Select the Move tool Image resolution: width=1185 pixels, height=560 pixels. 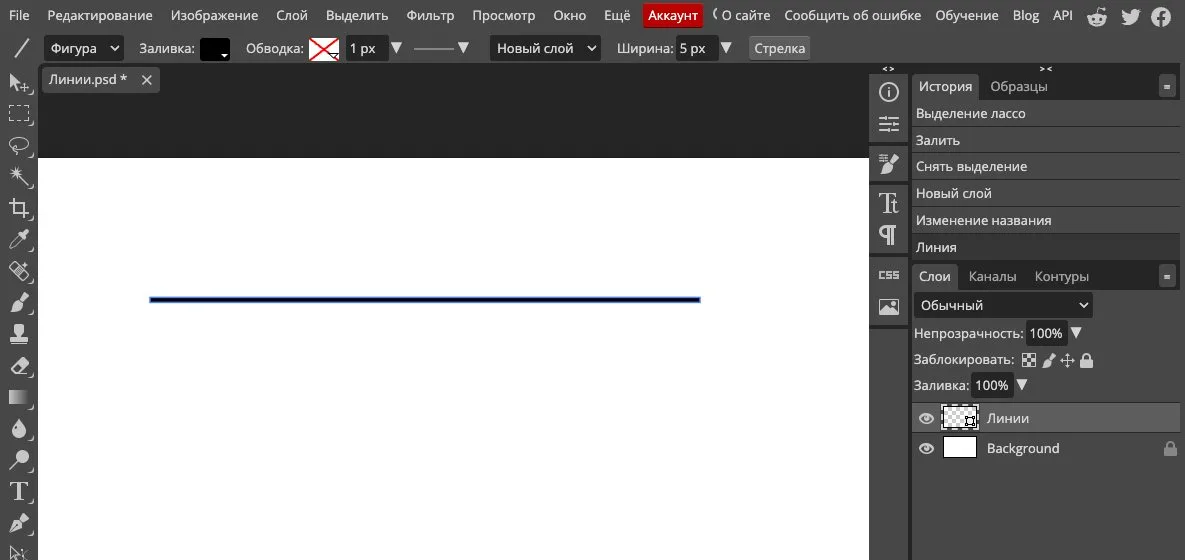[x=18, y=82]
